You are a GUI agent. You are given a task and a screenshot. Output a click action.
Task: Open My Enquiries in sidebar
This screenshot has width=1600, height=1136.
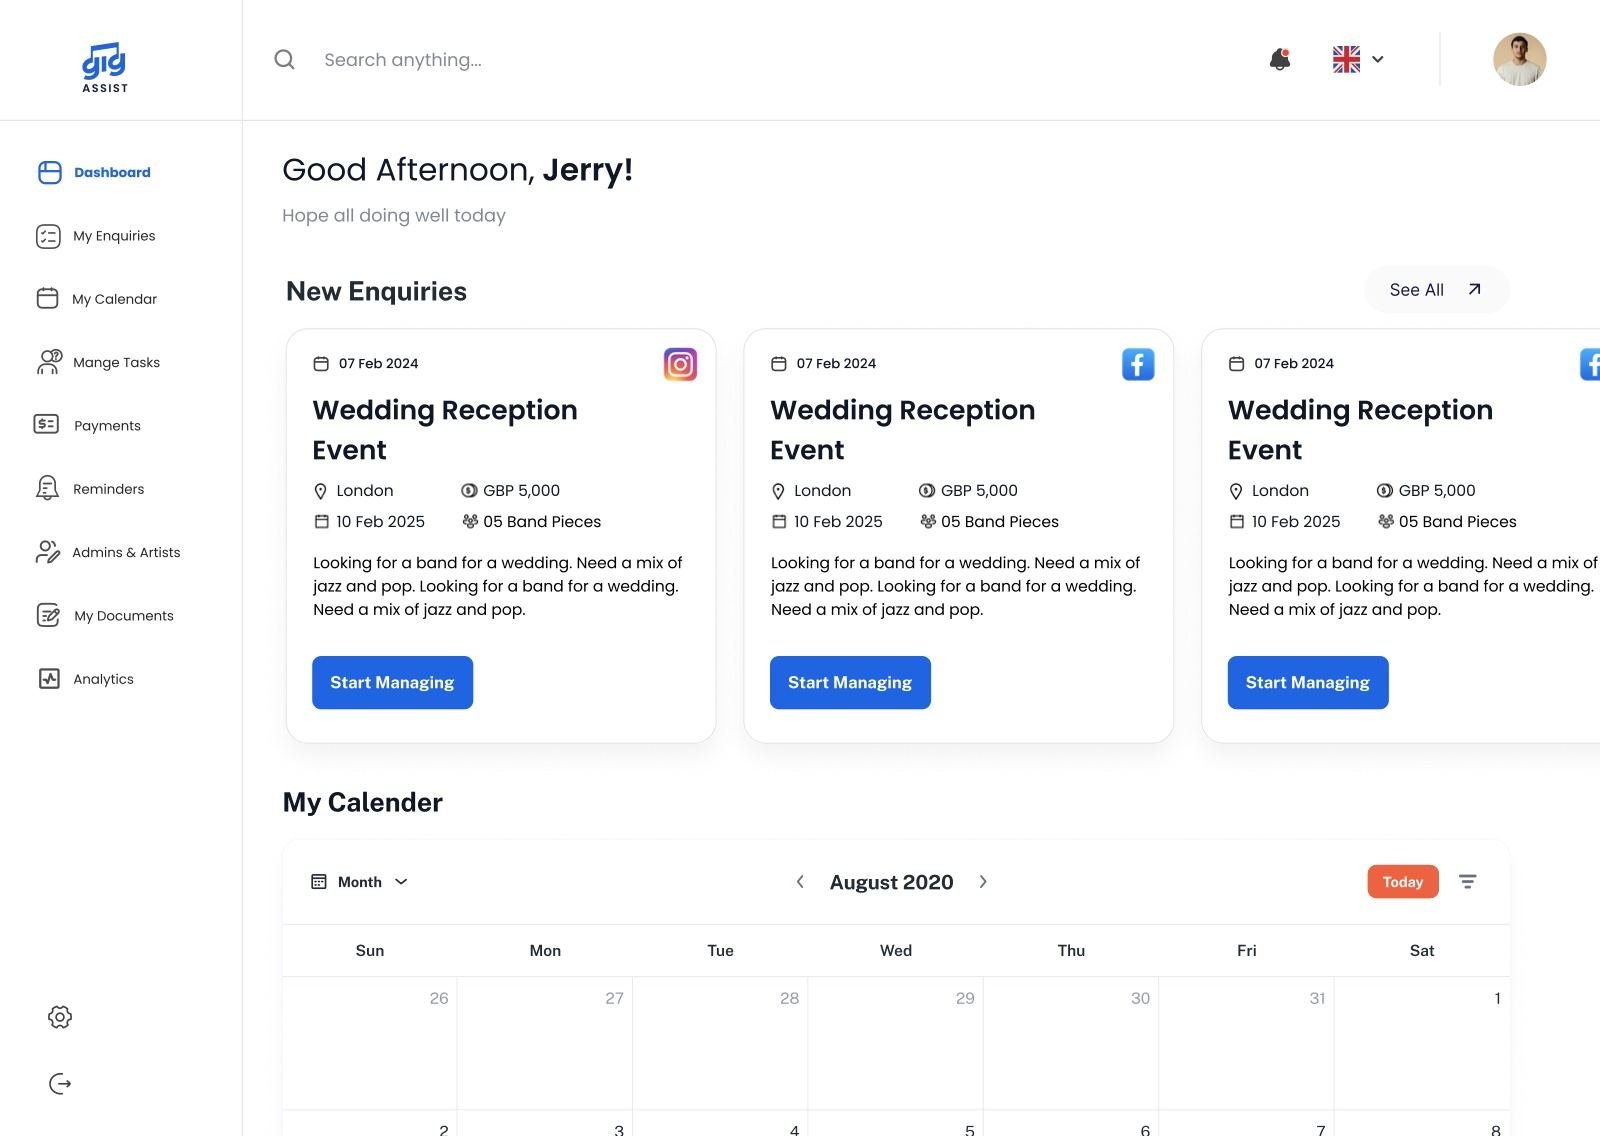tap(96, 236)
